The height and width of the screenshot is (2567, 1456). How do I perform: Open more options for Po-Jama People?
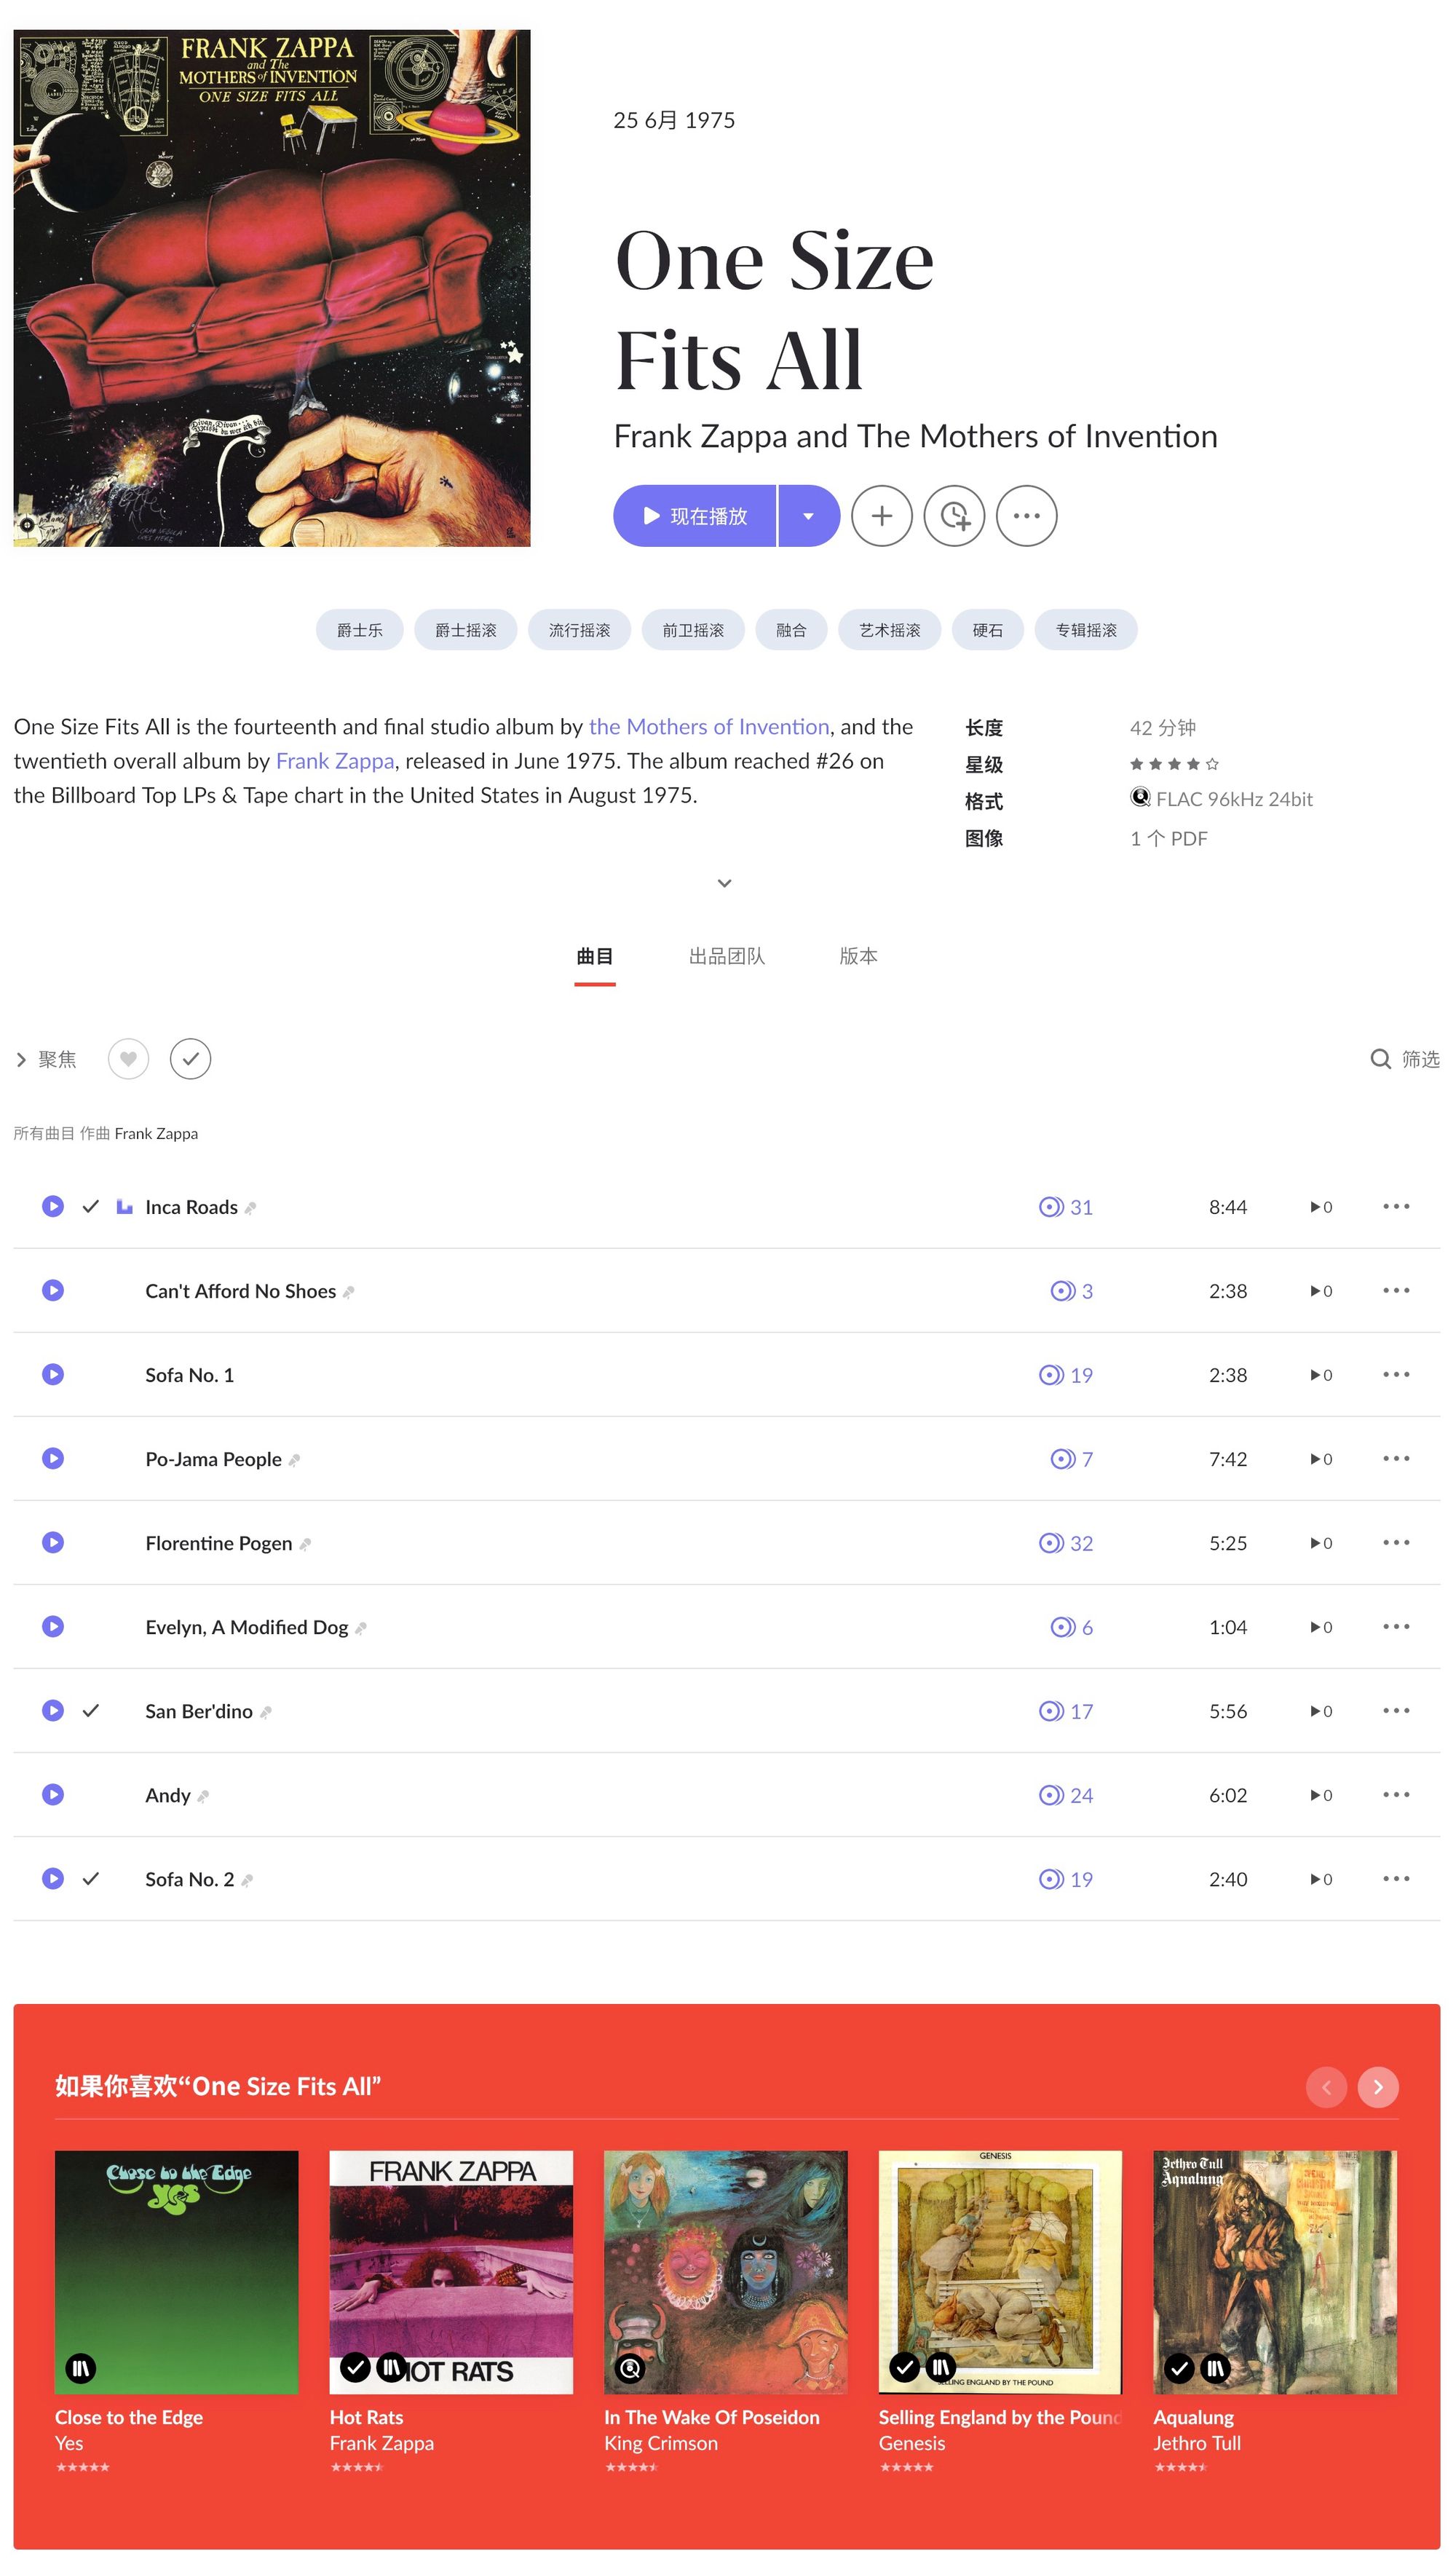click(1396, 1458)
